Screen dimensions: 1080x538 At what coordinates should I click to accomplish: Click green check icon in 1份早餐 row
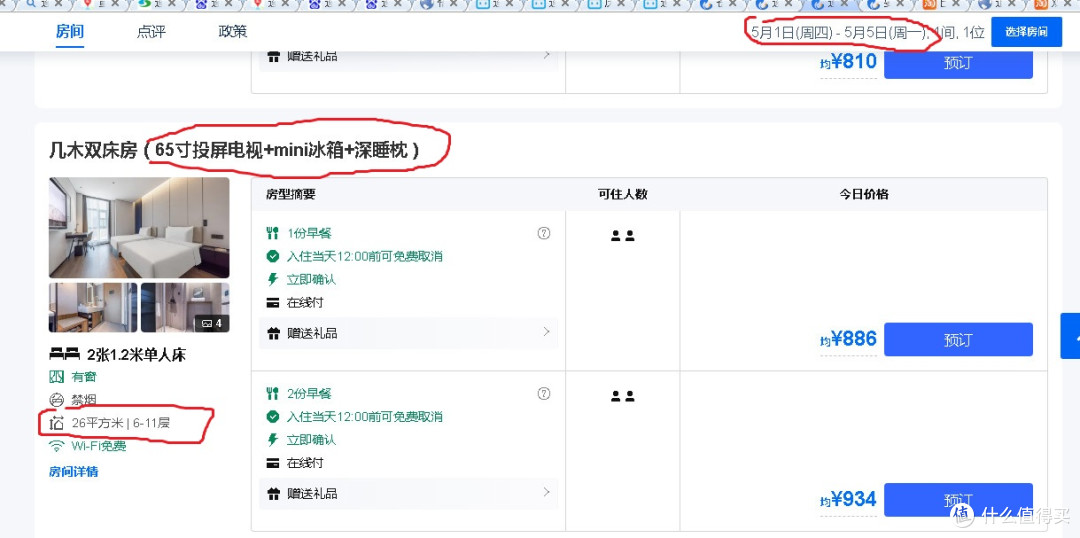(273, 256)
